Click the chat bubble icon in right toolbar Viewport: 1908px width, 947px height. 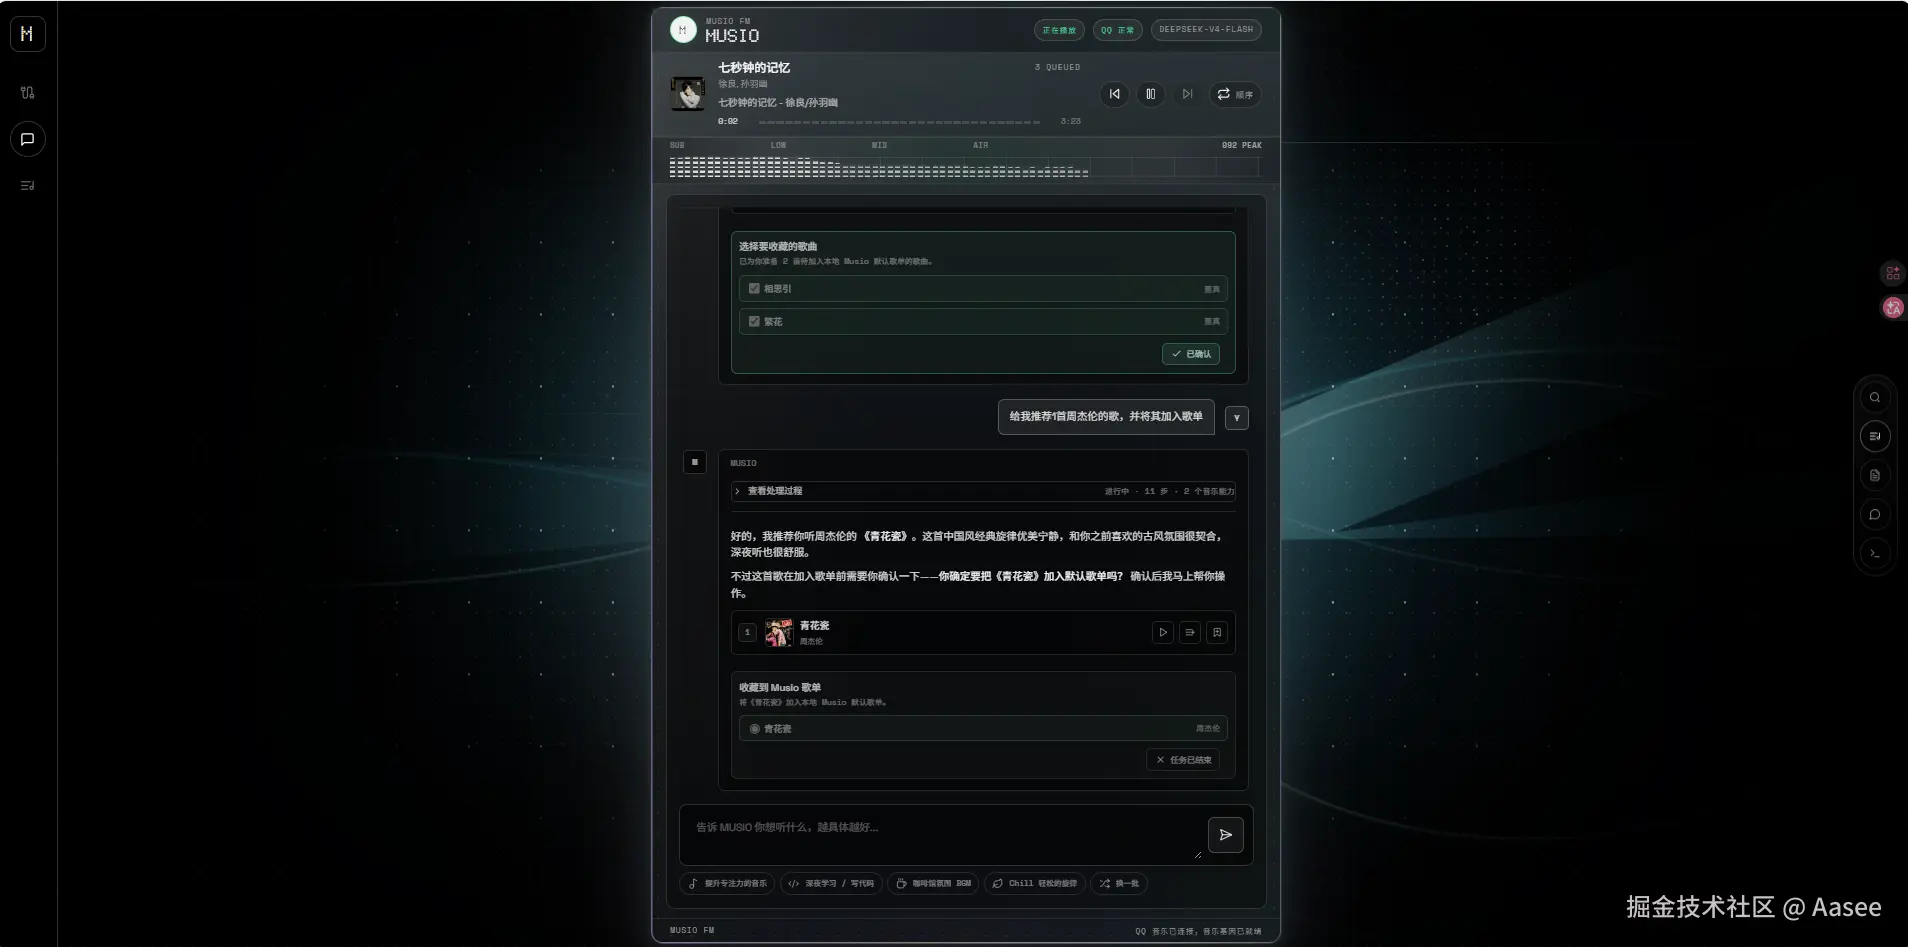(1875, 515)
